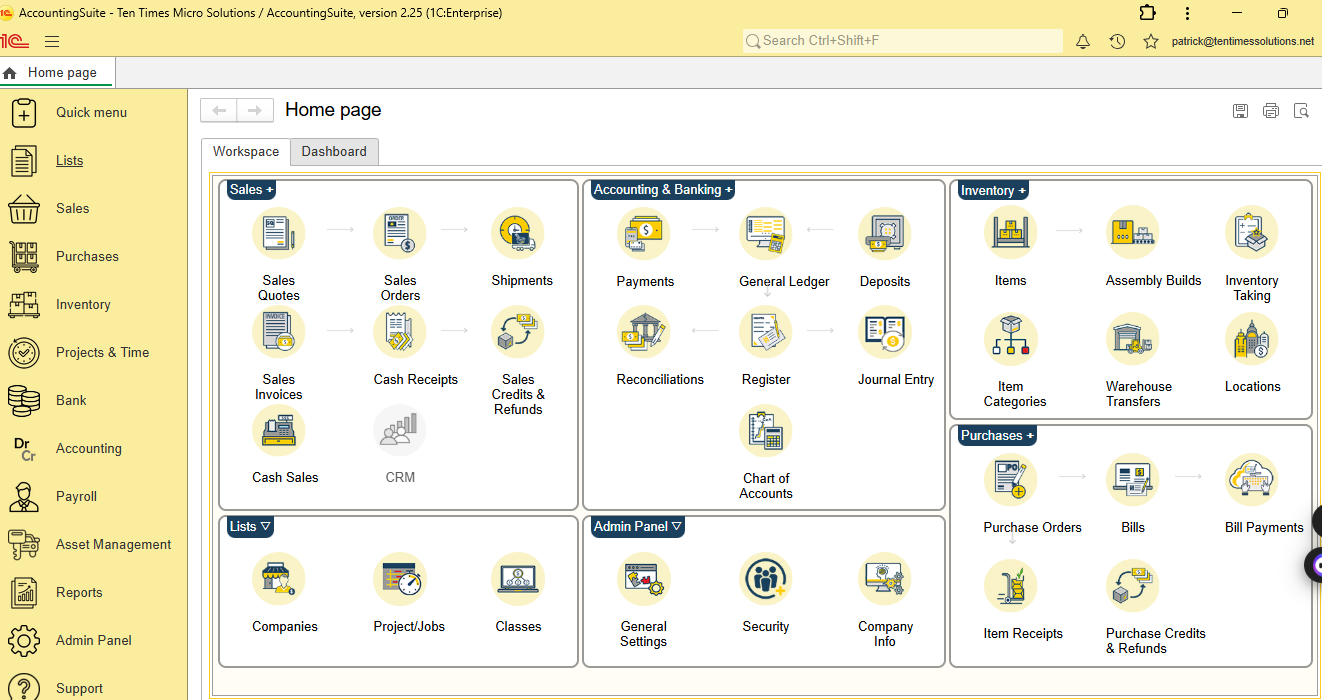Open the Shipments icon
This screenshot has height=700, width=1322.
tap(518, 234)
